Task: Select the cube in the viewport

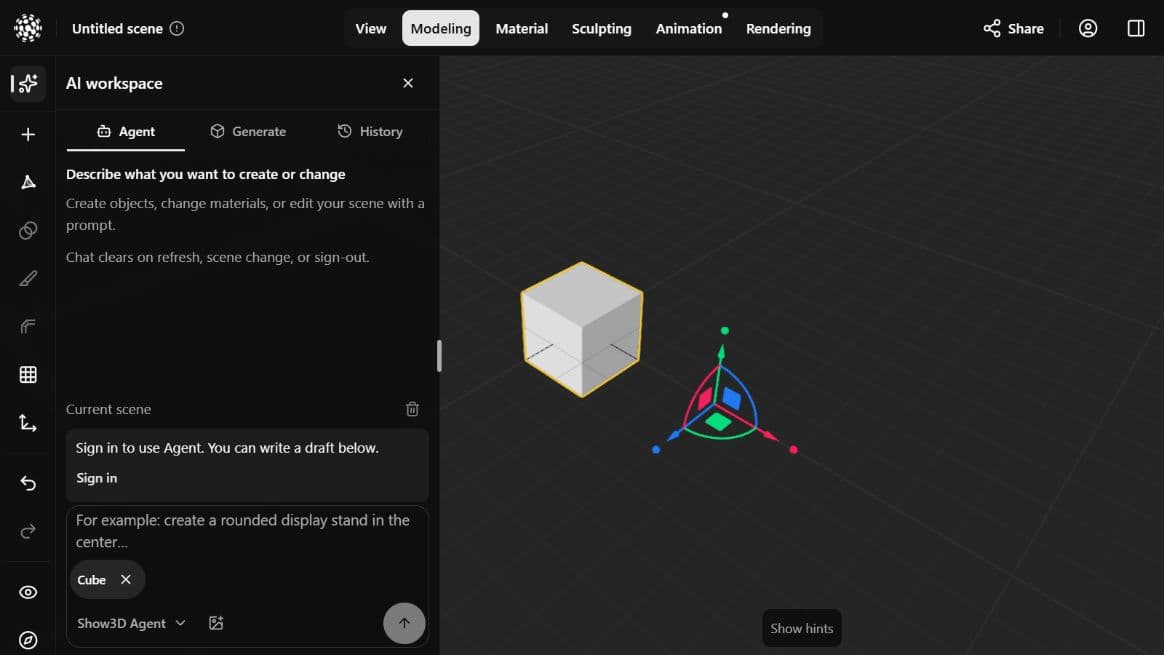Action: click(x=581, y=329)
